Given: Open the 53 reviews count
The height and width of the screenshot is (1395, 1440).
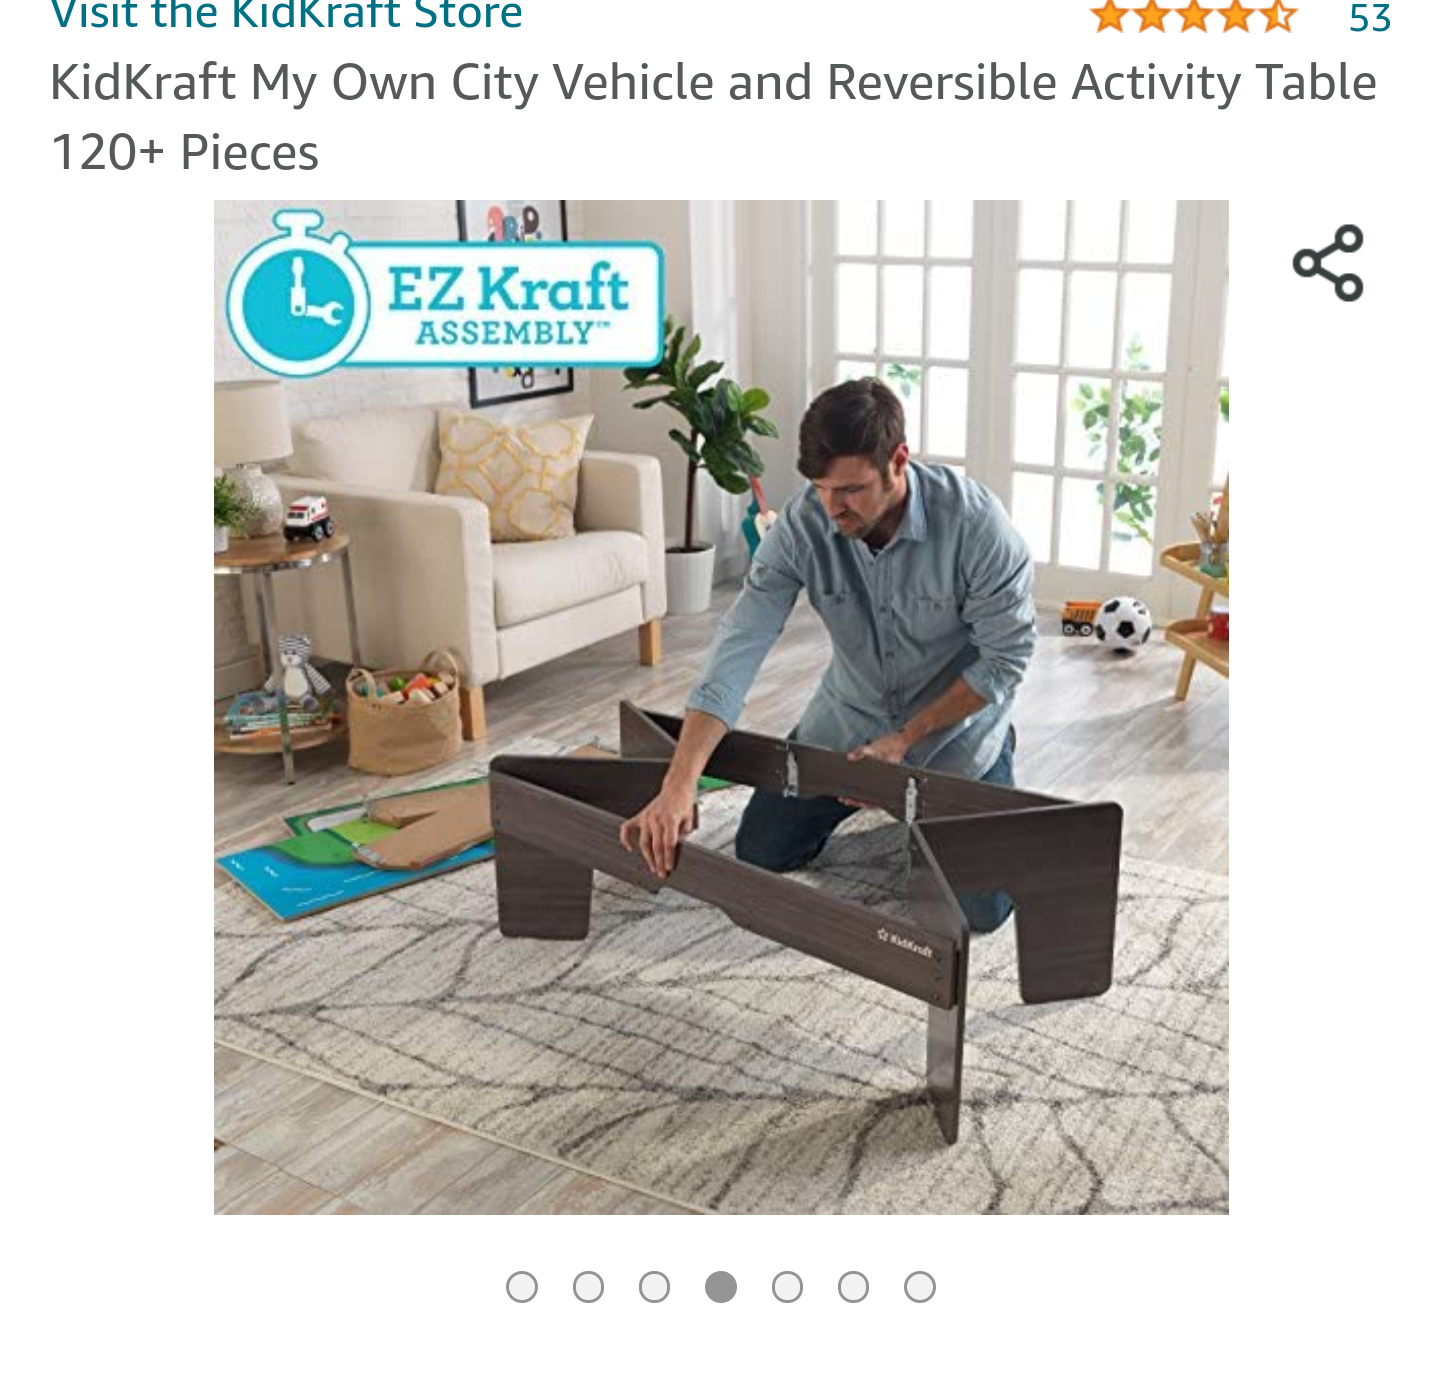Looking at the screenshot, I should [1369, 18].
